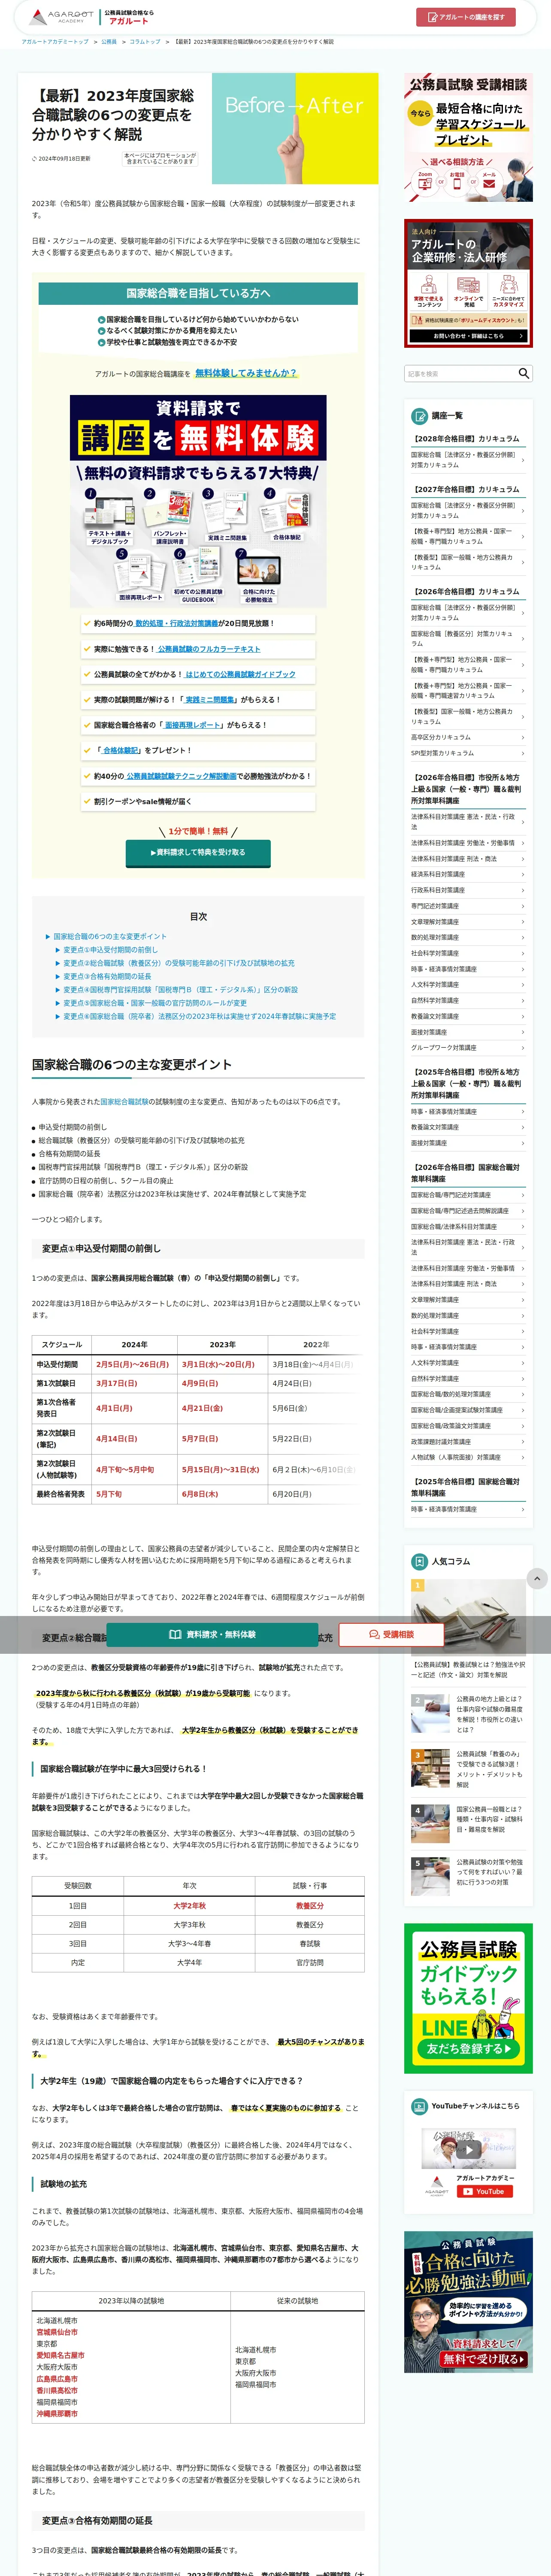Open 公務員試験 受講相談 sidebar banner
551x2576 pixels.
468,138
